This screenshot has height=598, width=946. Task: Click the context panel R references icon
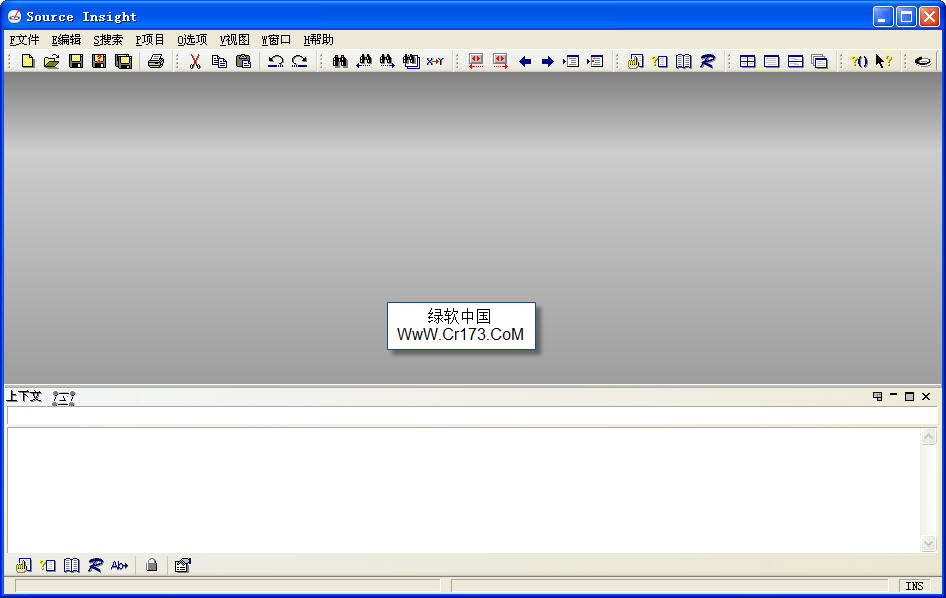[95, 565]
